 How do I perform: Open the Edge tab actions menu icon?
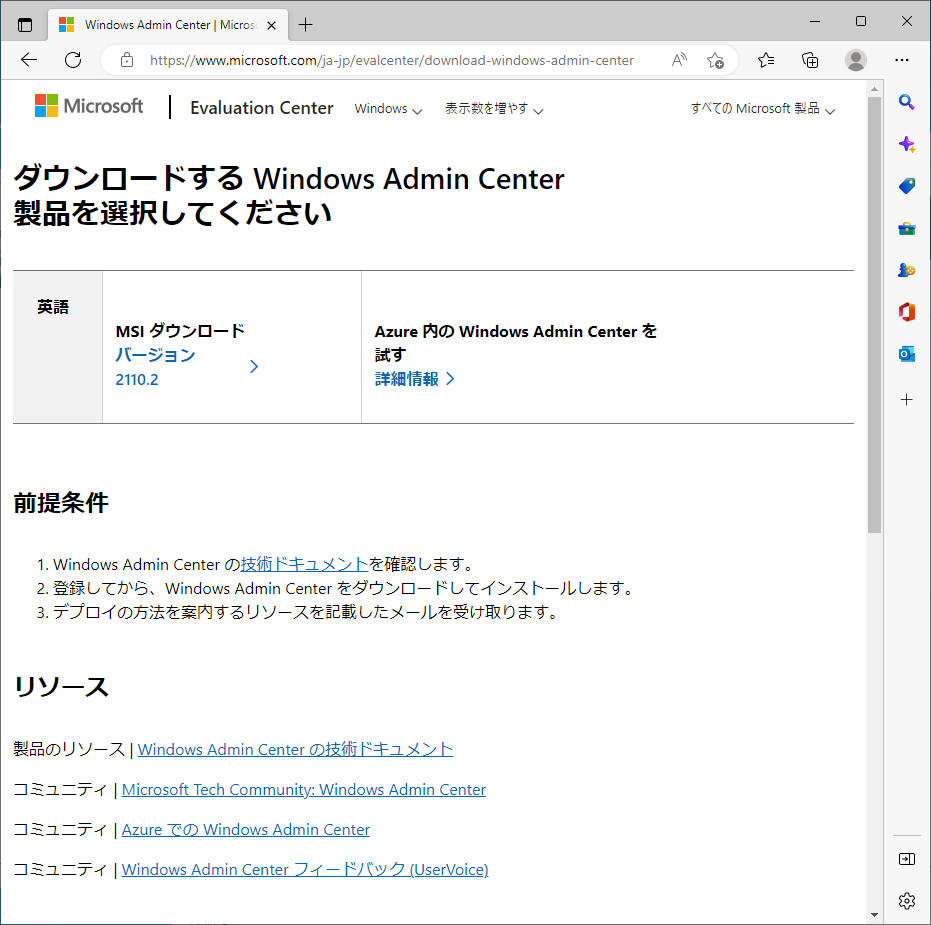(25, 25)
